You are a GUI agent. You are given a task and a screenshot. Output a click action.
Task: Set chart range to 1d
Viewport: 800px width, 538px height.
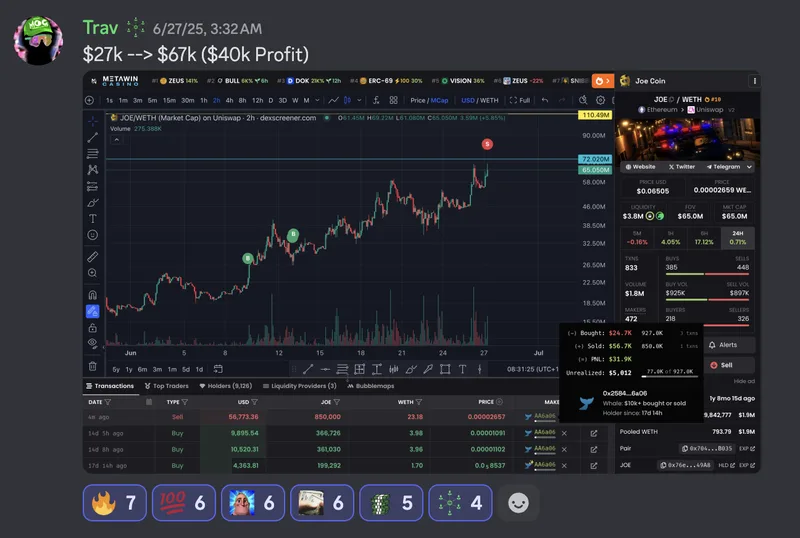coord(199,369)
